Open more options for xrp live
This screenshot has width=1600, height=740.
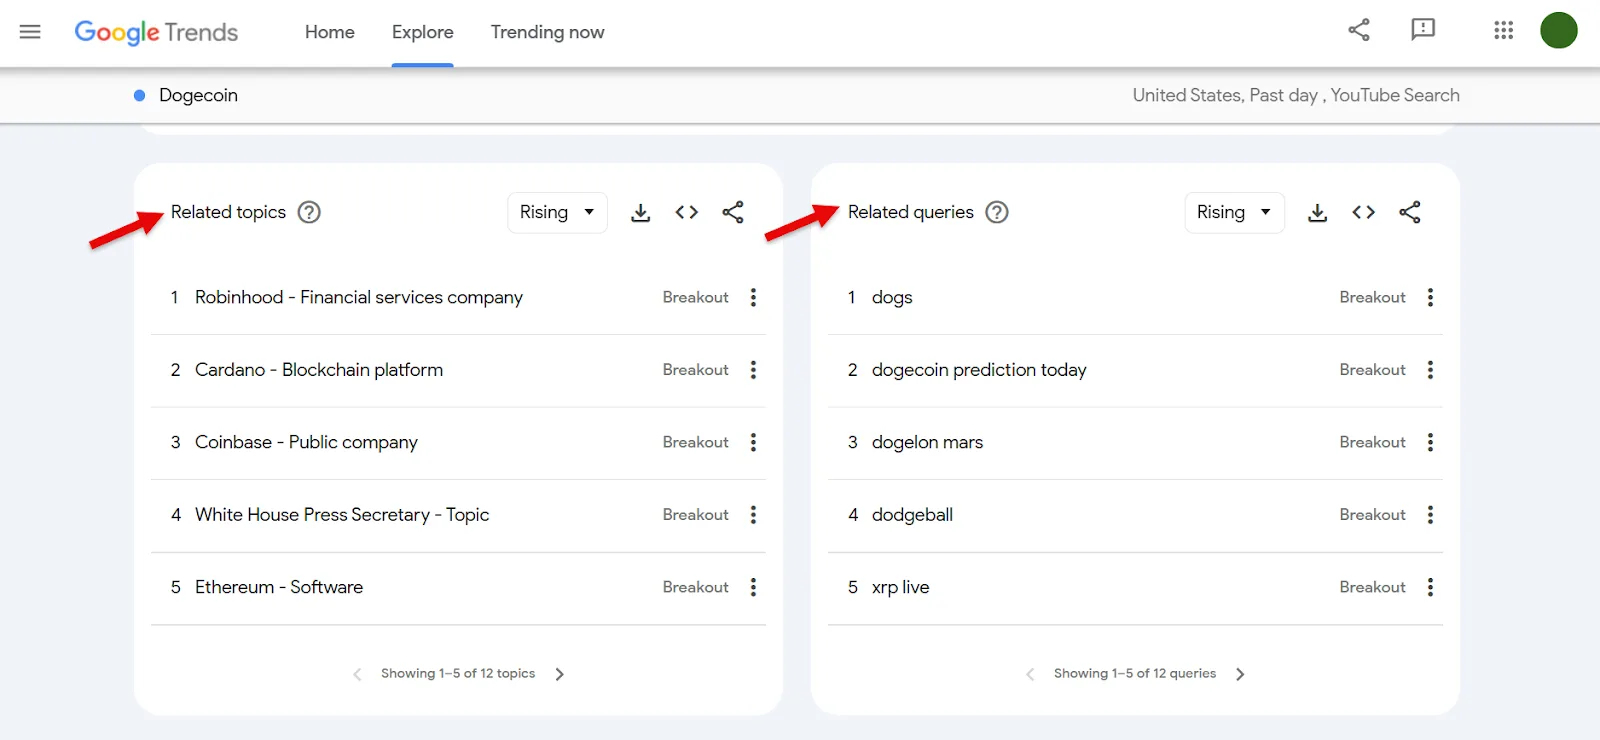click(x=1431, y=587)
